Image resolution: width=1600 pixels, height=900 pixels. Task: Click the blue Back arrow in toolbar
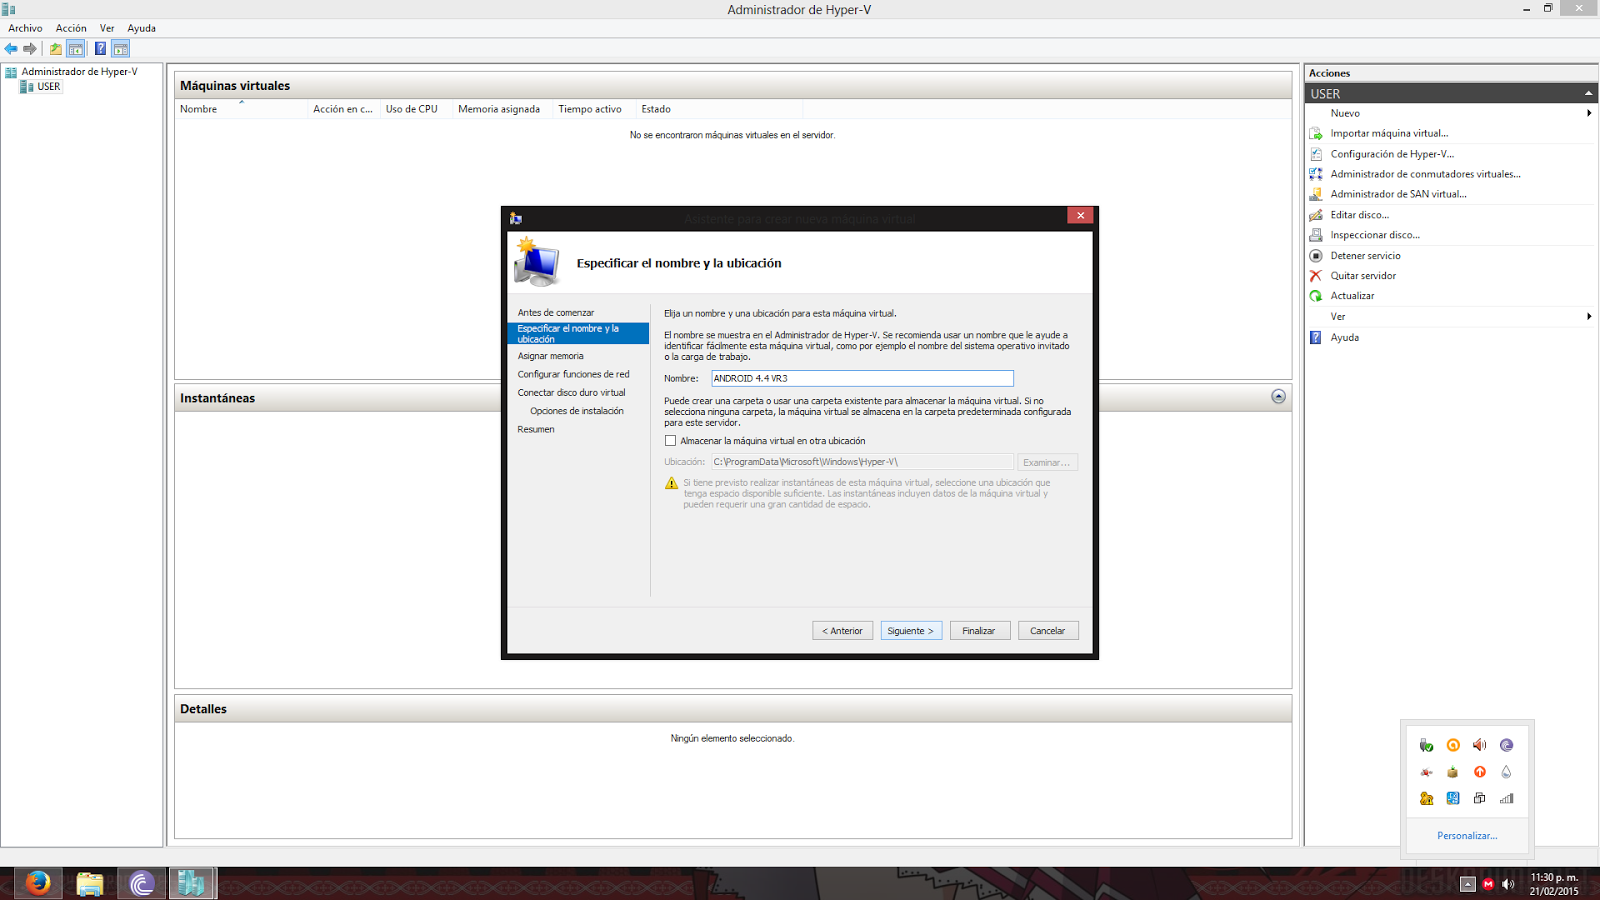coord(11,49)
